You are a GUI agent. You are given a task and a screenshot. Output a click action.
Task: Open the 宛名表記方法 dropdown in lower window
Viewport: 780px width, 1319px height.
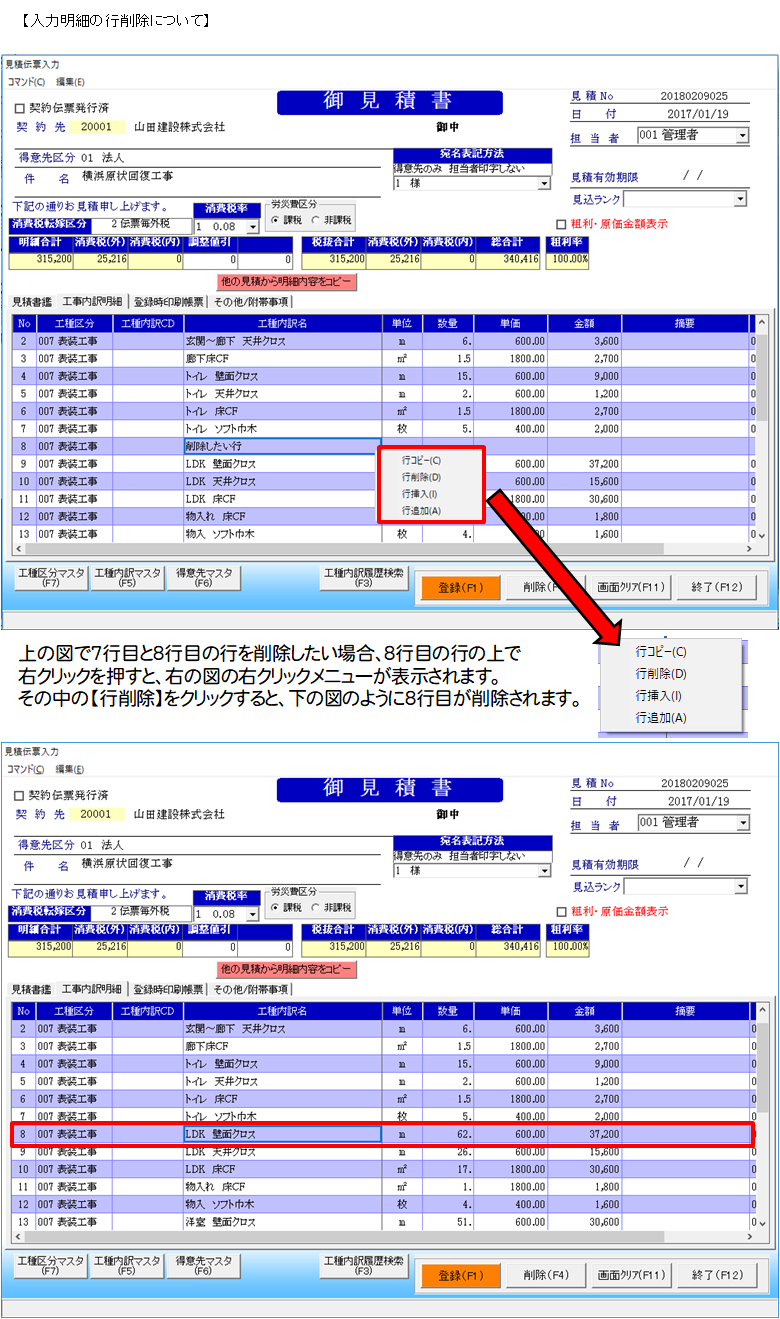[x=544, y=871]
